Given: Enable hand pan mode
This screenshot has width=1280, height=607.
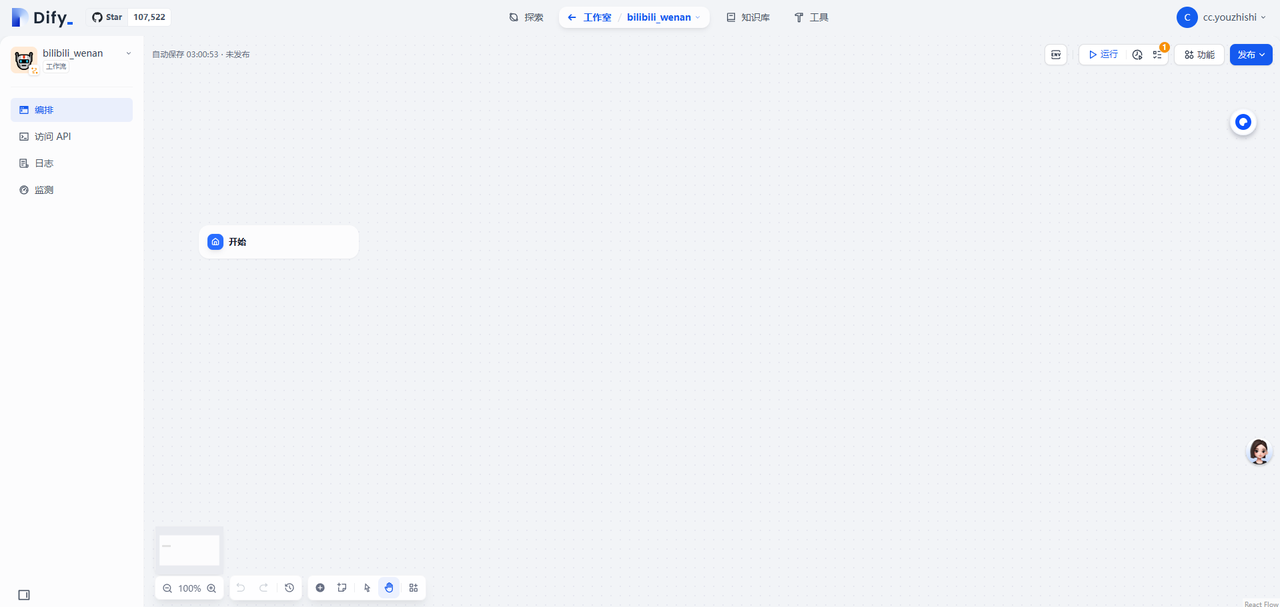Looking at the screenshot, I should 389,588.
